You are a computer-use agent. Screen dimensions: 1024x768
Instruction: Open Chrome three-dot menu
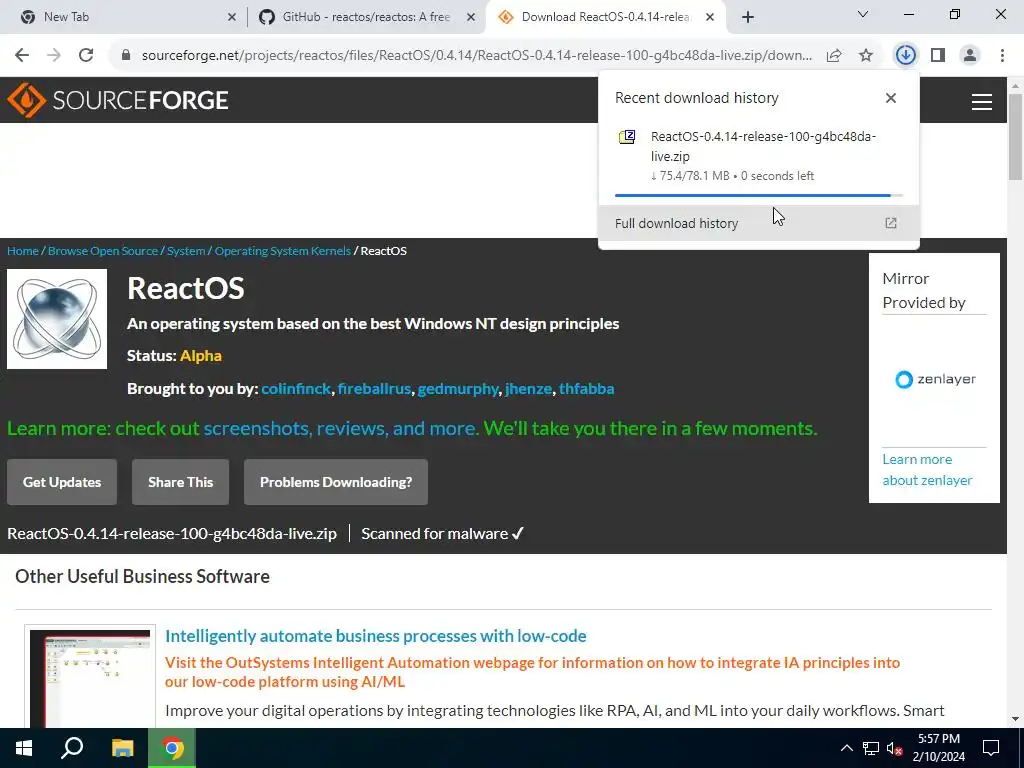(x=1002, y=56)
